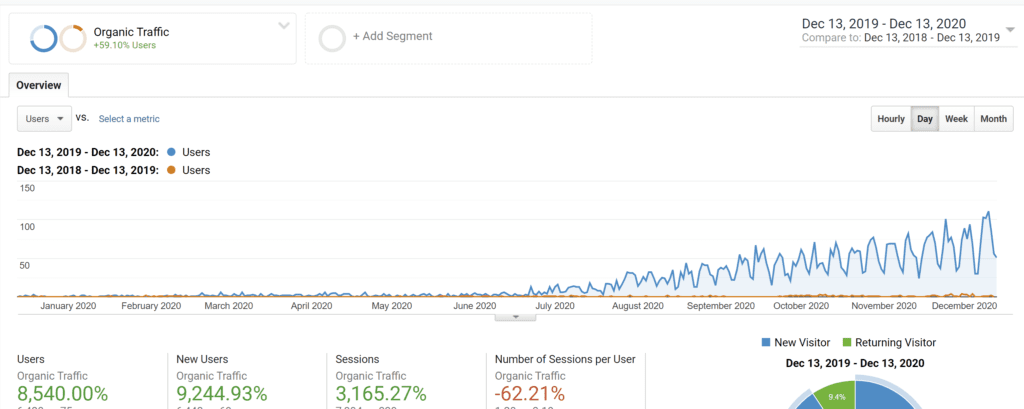The image size is (1024, 409).
Task: Click the empty Add Segment circle icon
Action: (x=332, y=39)
